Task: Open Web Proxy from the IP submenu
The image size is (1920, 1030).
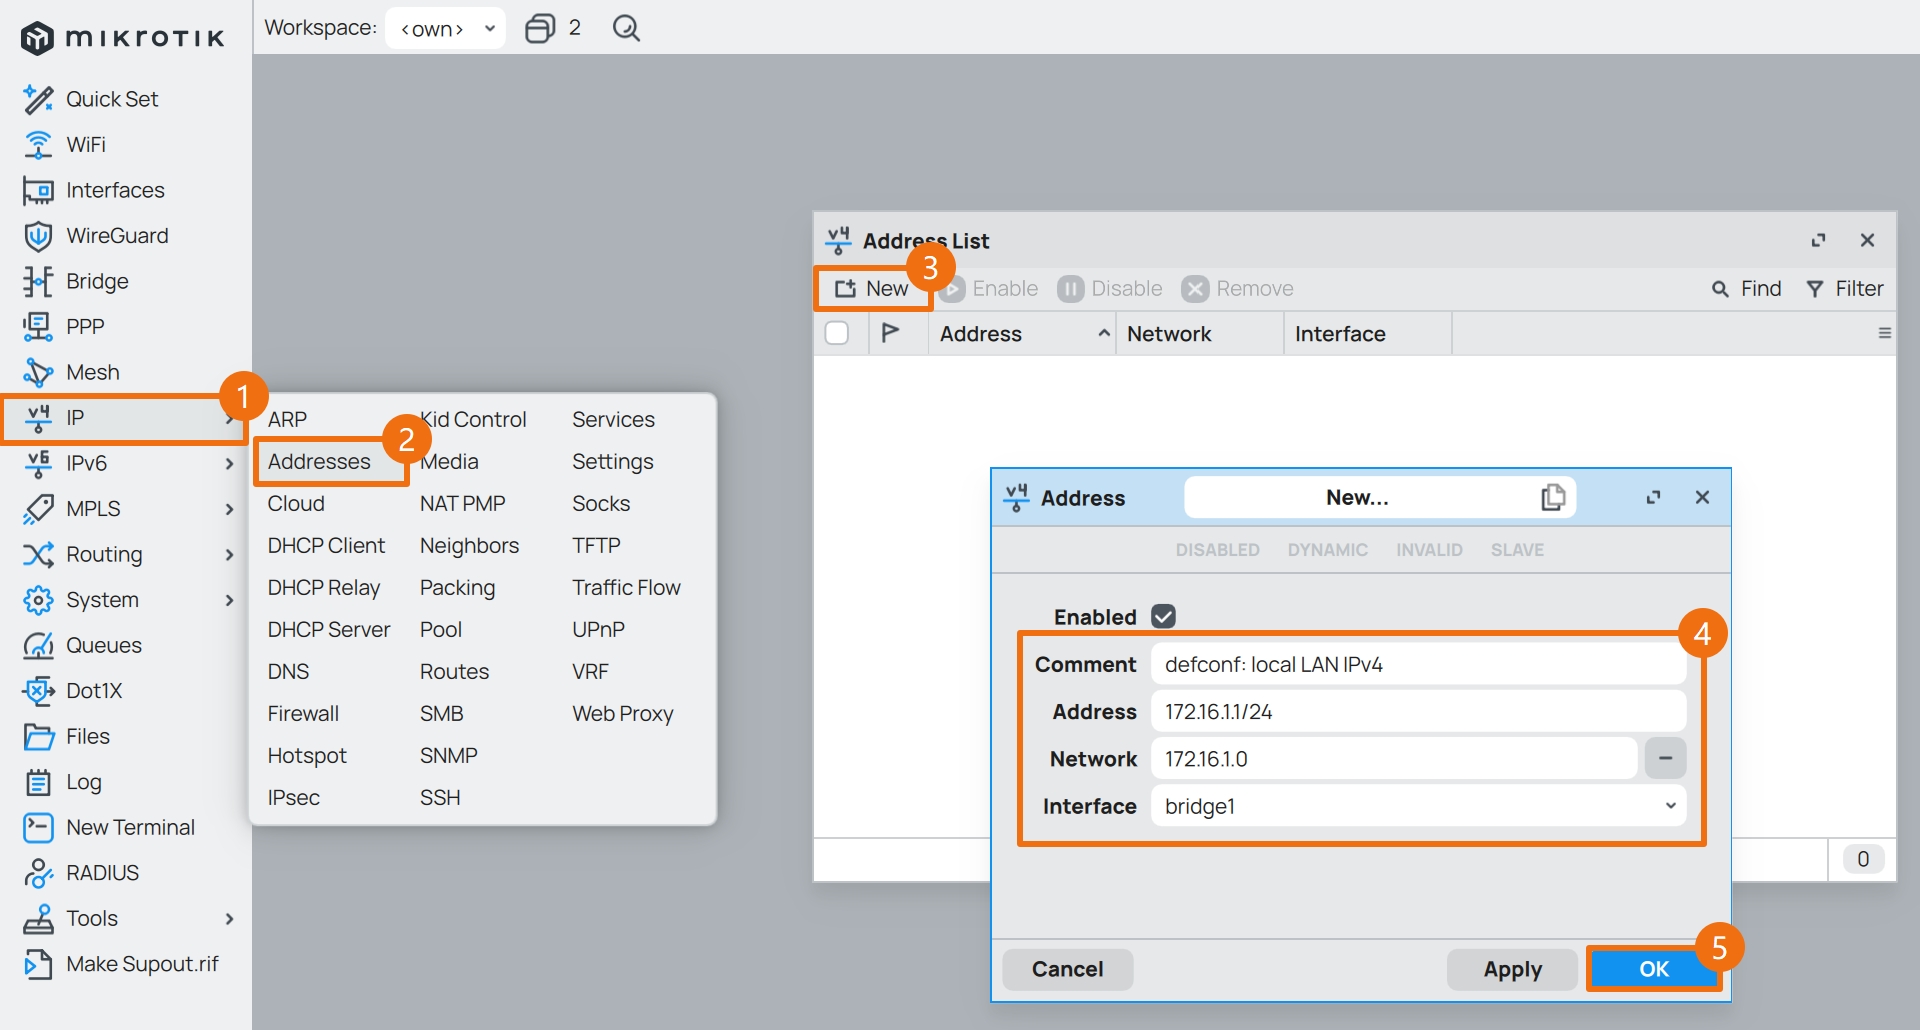Action: tap(623, 713)
